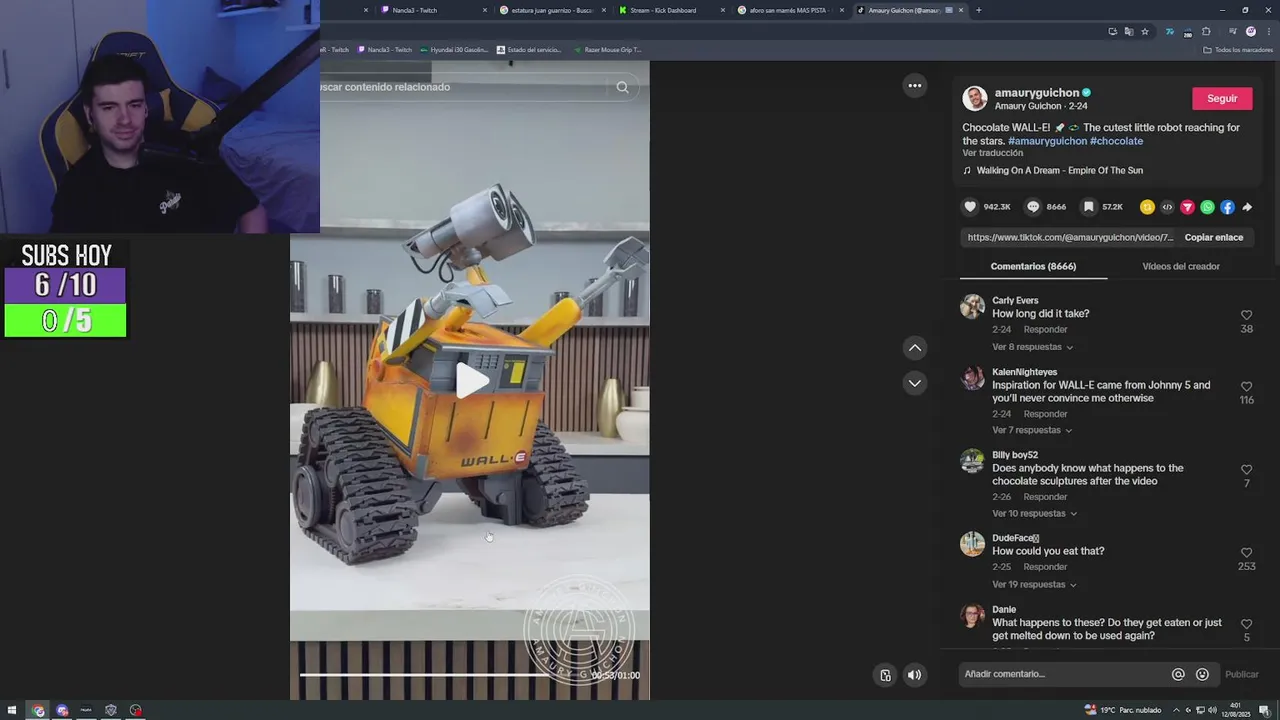Bookmark page with the star icon
Screen dimensions: 1280x720
click(x=1145, y=31)
